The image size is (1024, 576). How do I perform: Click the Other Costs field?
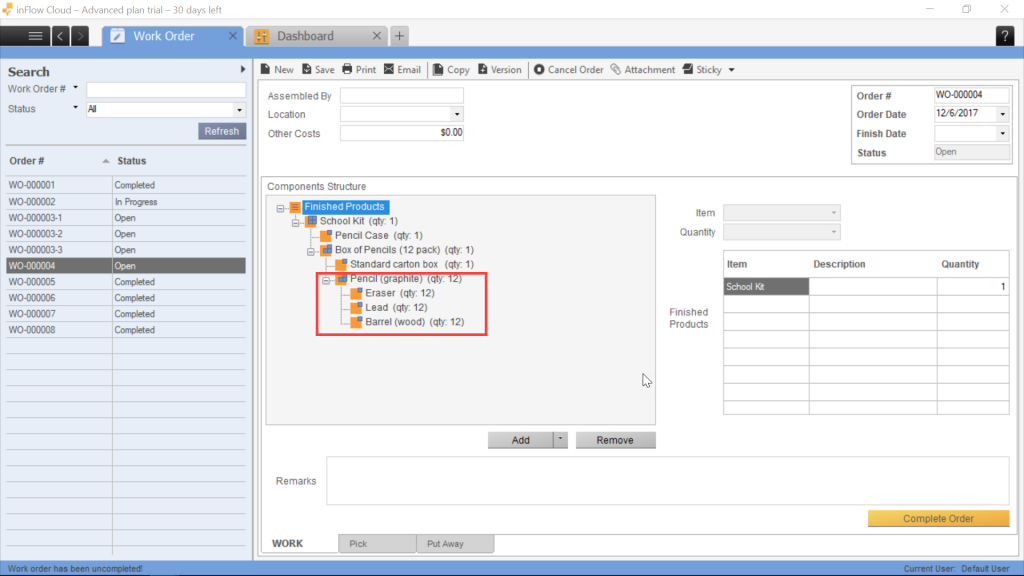[x=402, y=133]
